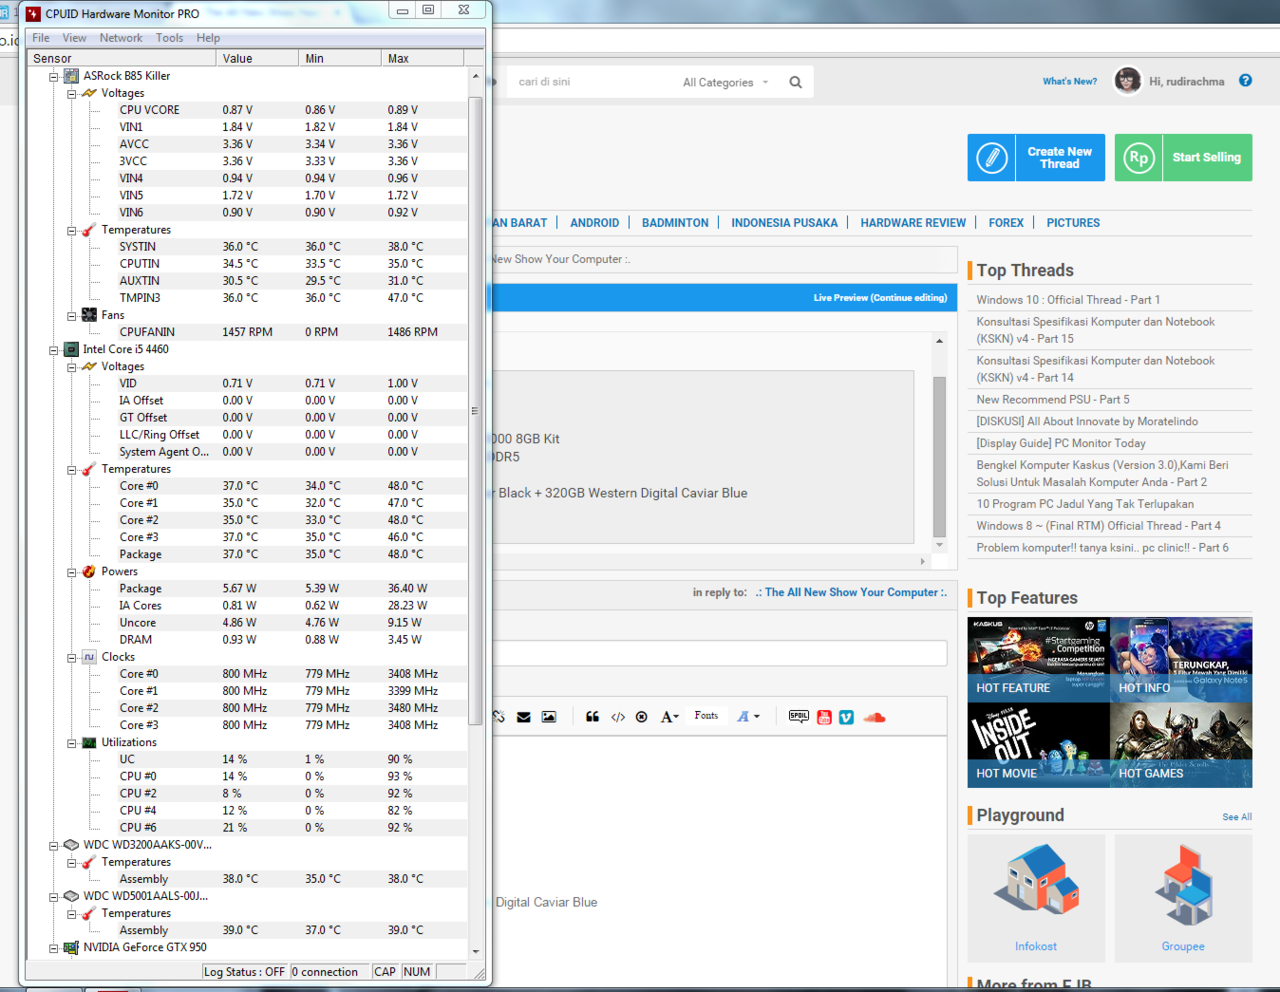
Task: Click the Fans icon in sensor tree
Action: click(x=89, y=315)
